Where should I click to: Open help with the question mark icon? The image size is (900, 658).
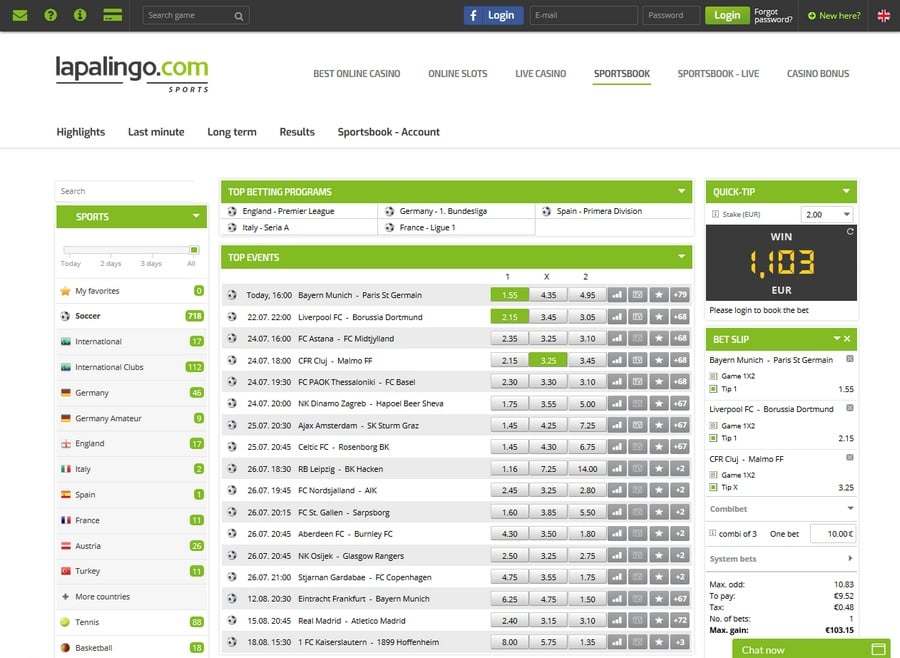point(51,16)
